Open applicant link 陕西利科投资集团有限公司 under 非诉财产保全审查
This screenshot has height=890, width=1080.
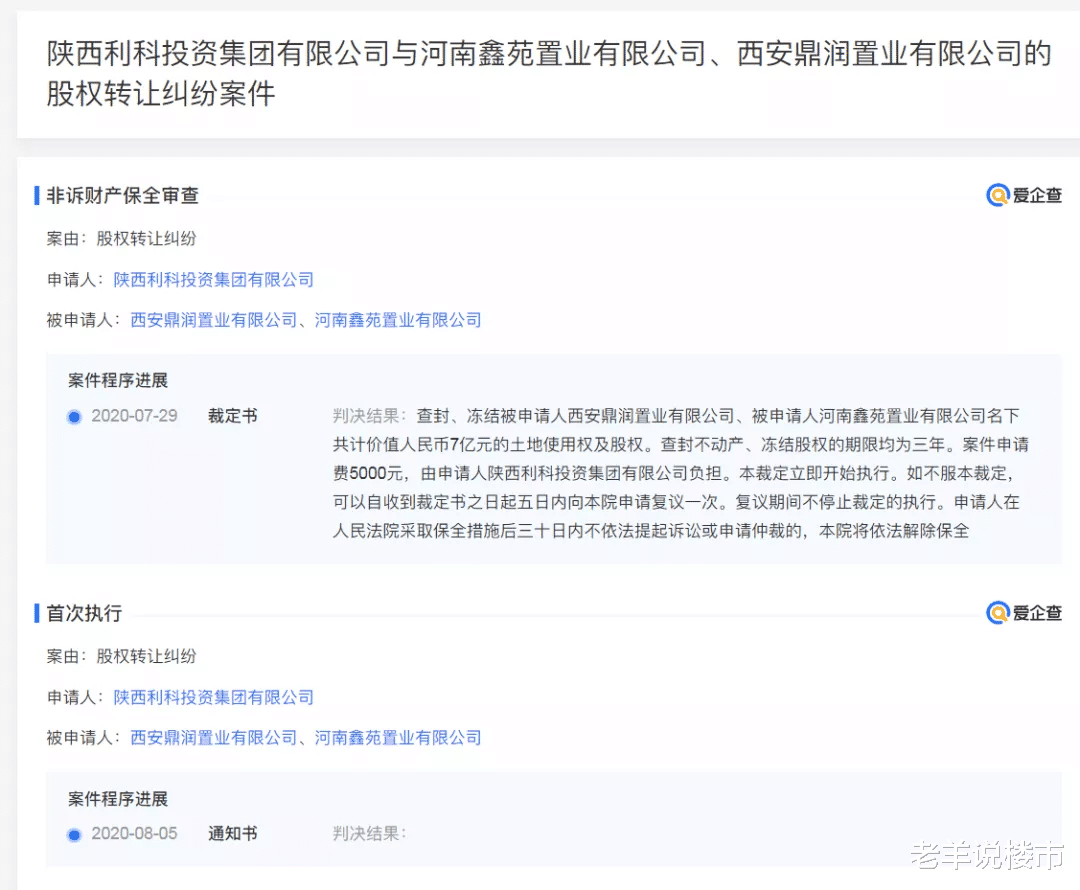[x=214, y=280]
